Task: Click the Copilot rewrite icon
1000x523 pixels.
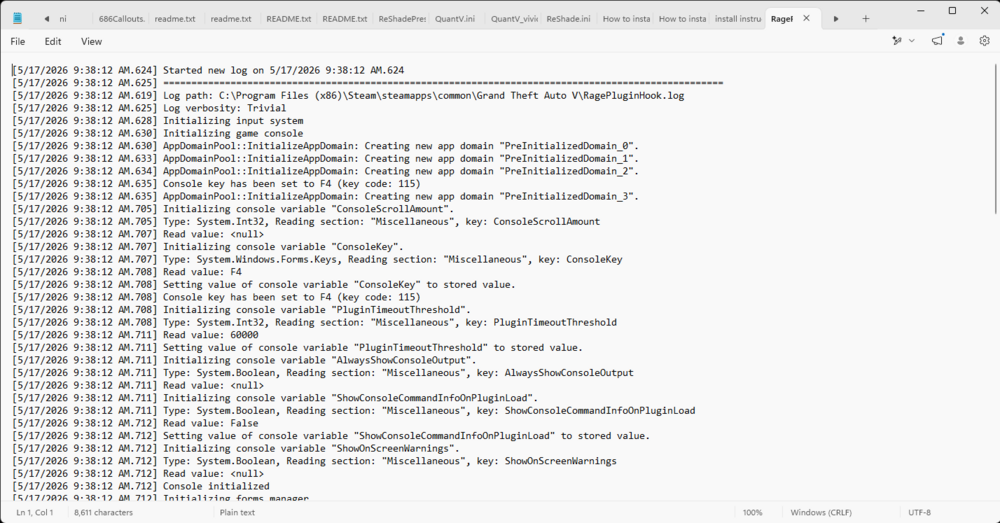Action: [897, 41]
